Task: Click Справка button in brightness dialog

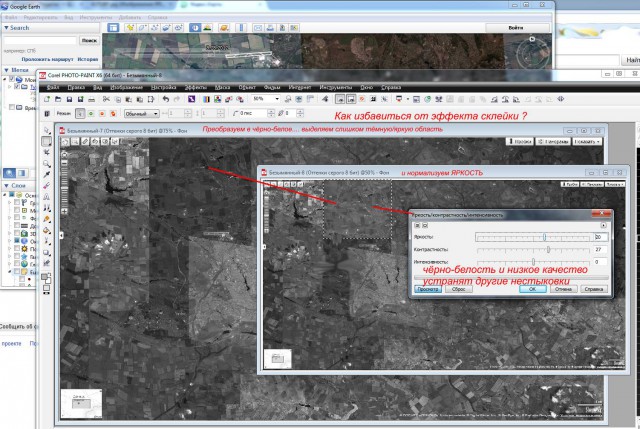Action: (593, 289)
